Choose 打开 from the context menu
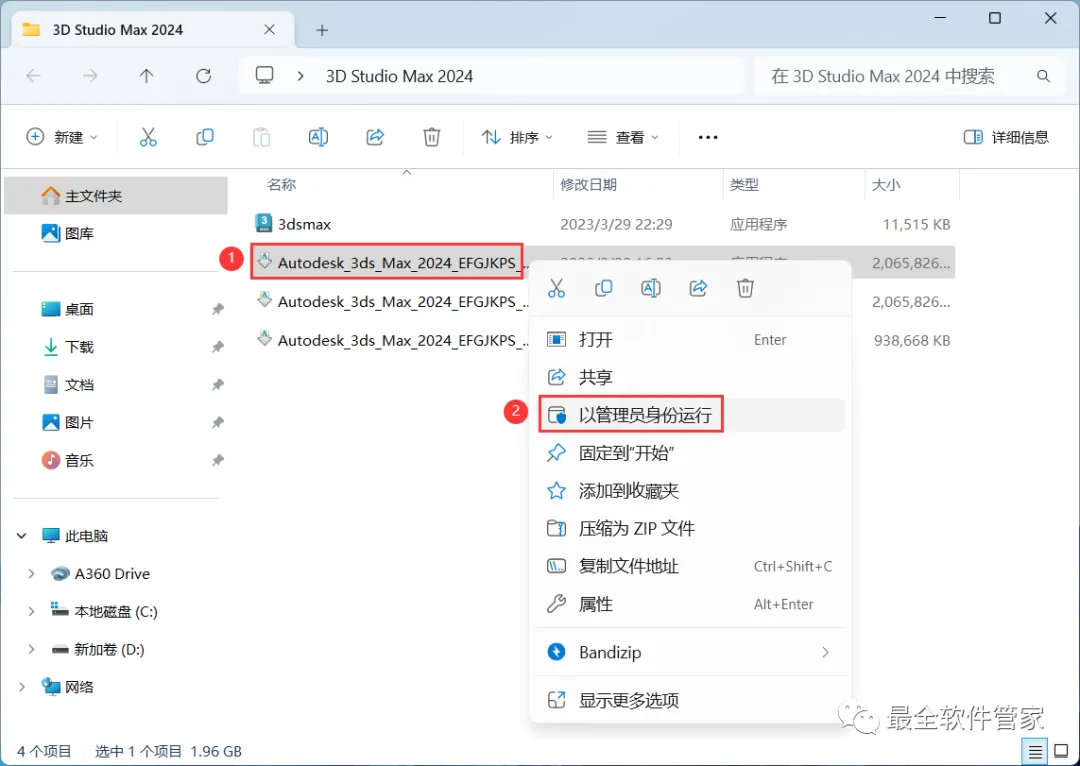This screenshot has height=766, width=1080. point(690,340)
